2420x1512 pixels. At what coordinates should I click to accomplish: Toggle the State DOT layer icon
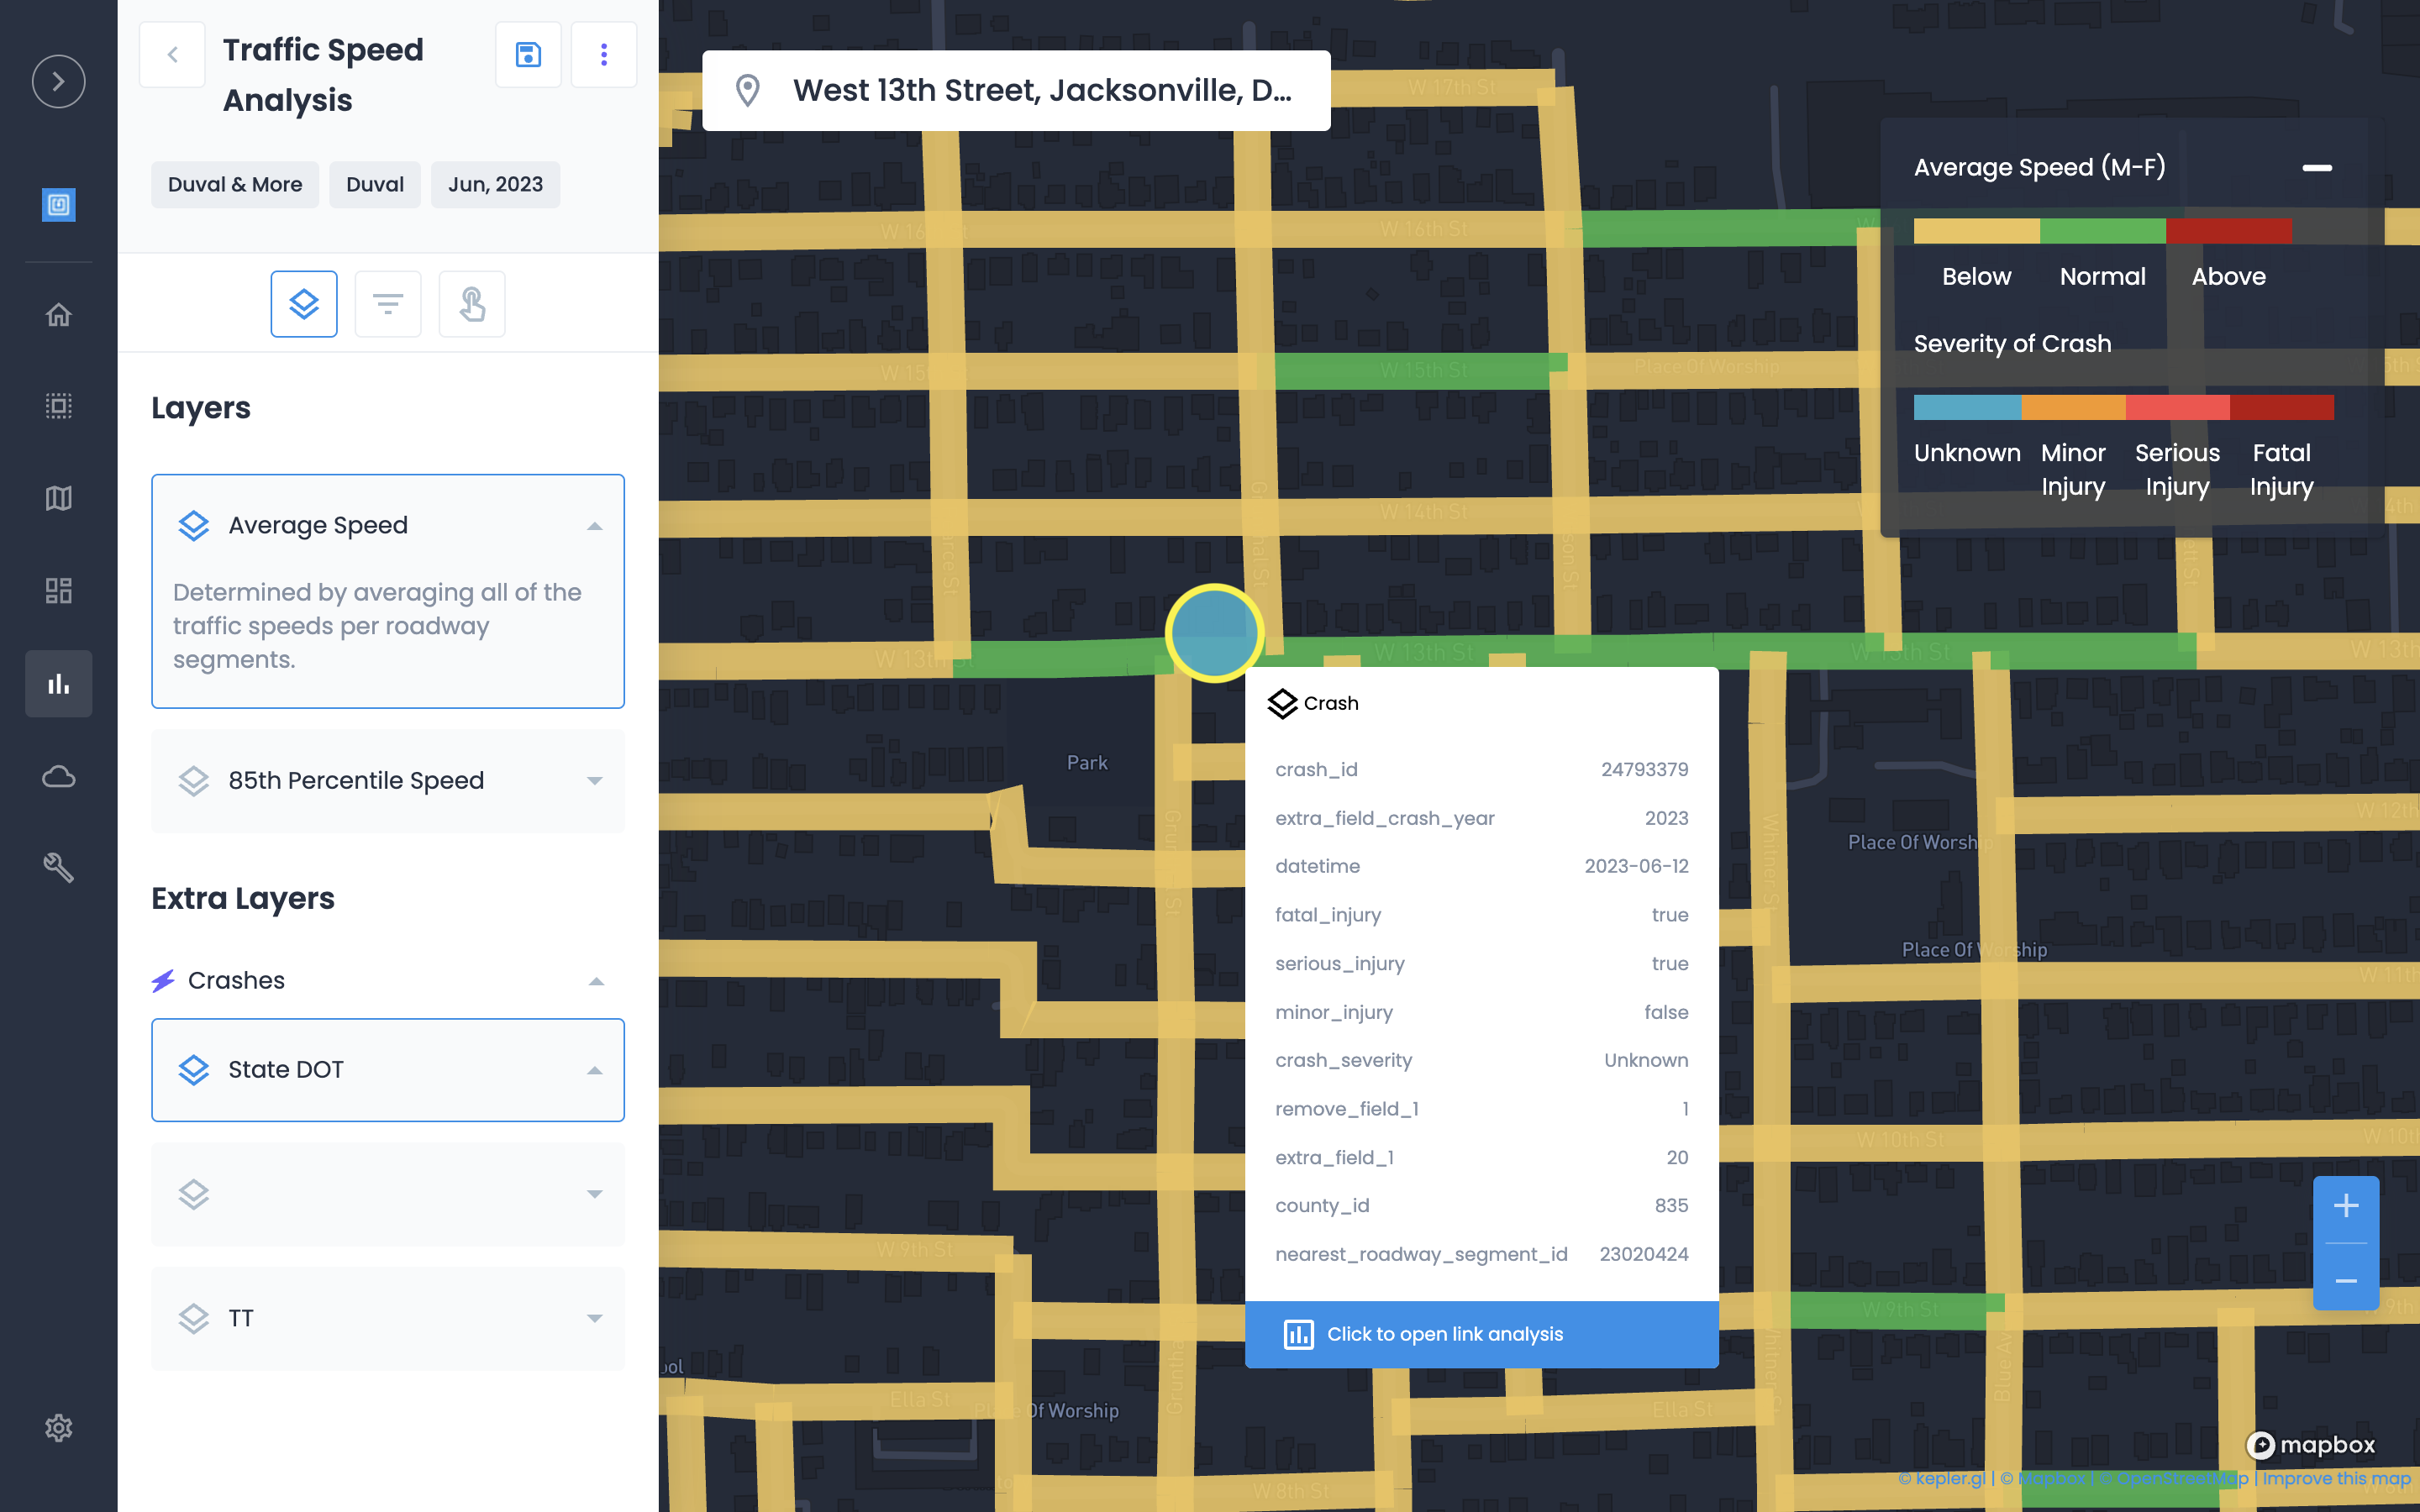(193, 1070)
